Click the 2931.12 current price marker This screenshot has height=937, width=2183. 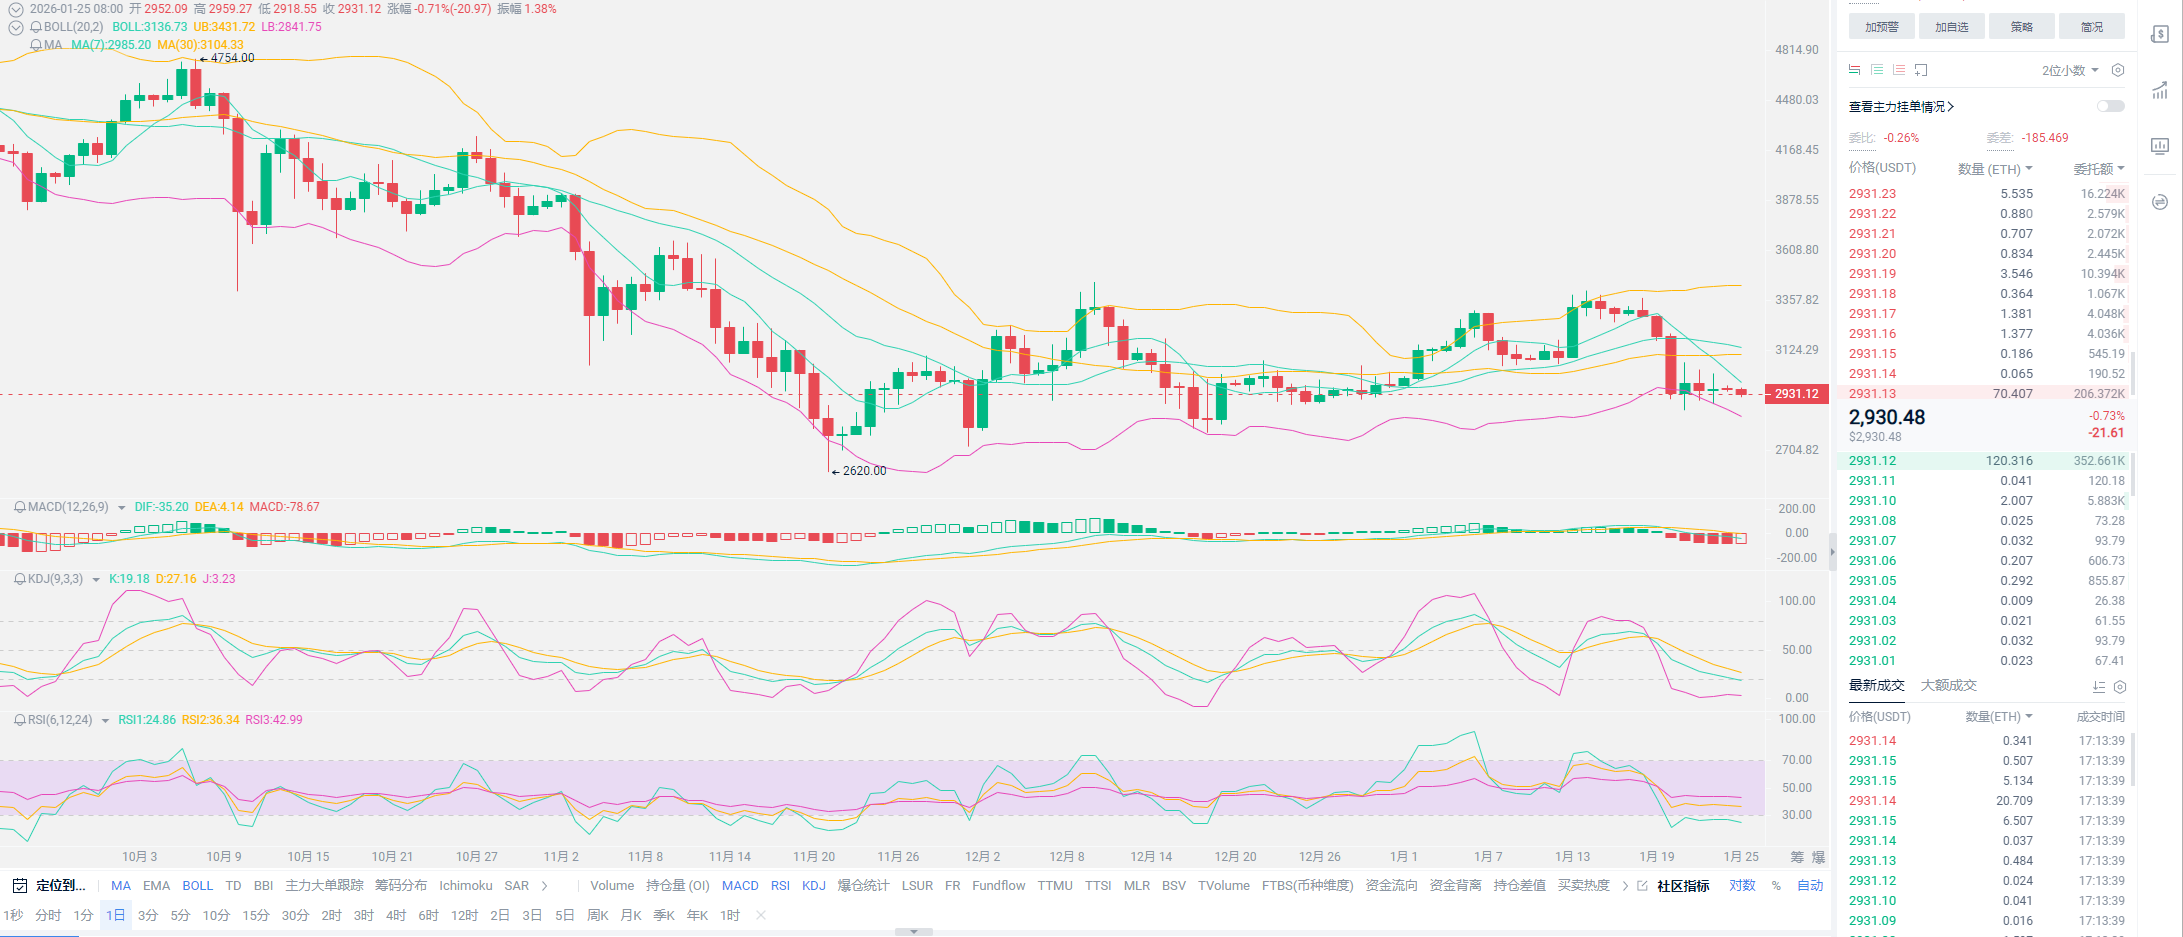point(1796,394)
